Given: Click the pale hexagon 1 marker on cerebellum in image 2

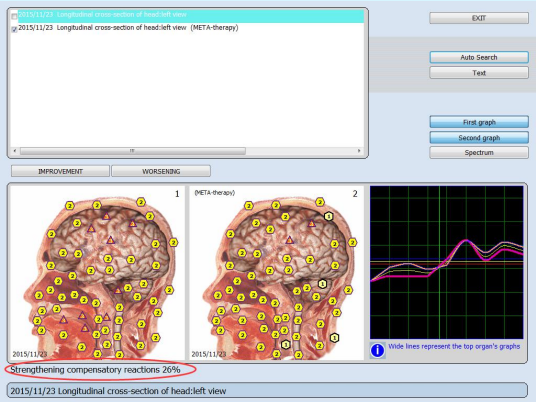Looking at the screenshot, I should click(x=322, y=284).
